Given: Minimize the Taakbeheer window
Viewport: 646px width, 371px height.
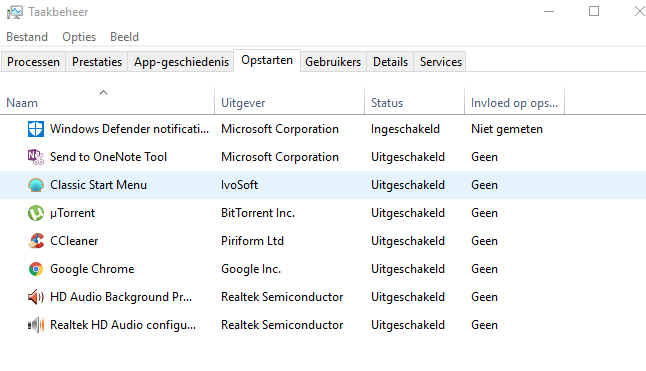Looking at the screenshot, I should point(549,12).
